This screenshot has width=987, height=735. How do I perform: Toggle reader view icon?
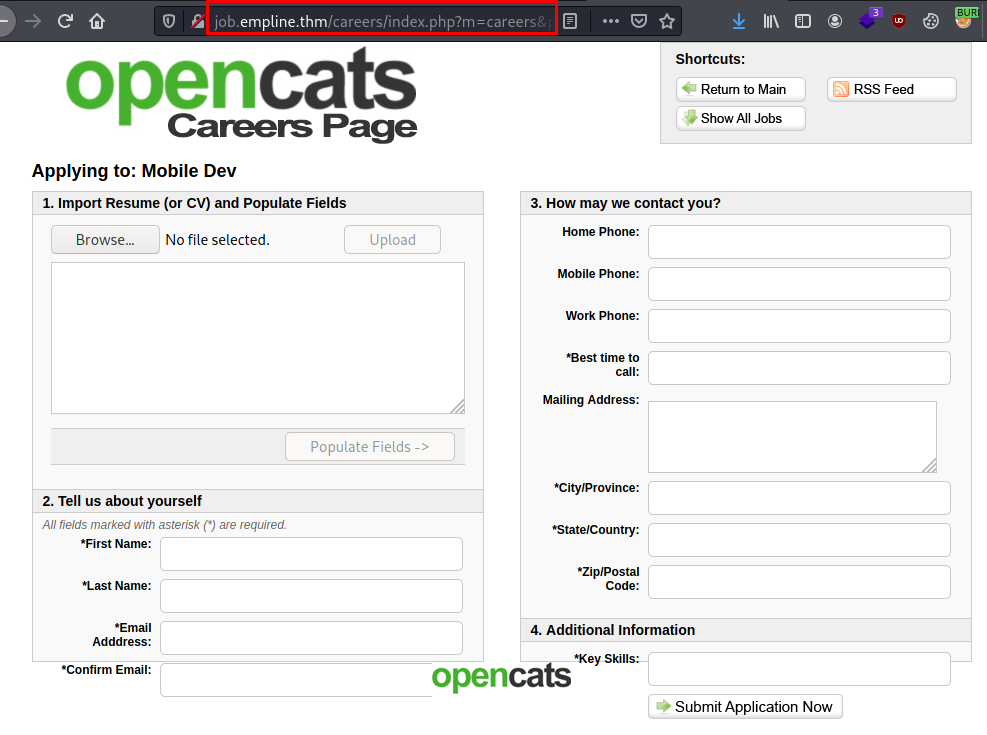(570, 21)
